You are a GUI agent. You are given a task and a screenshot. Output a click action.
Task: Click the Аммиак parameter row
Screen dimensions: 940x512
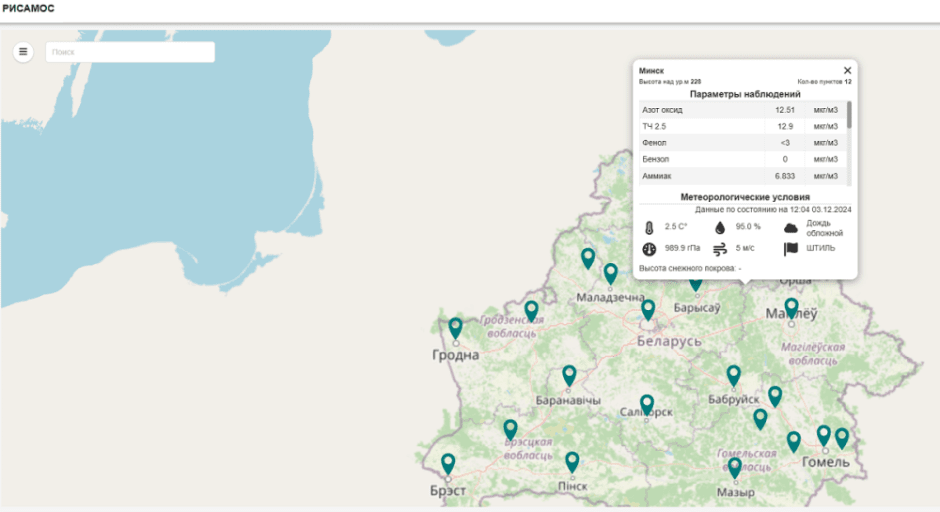(x=741, y=176)
